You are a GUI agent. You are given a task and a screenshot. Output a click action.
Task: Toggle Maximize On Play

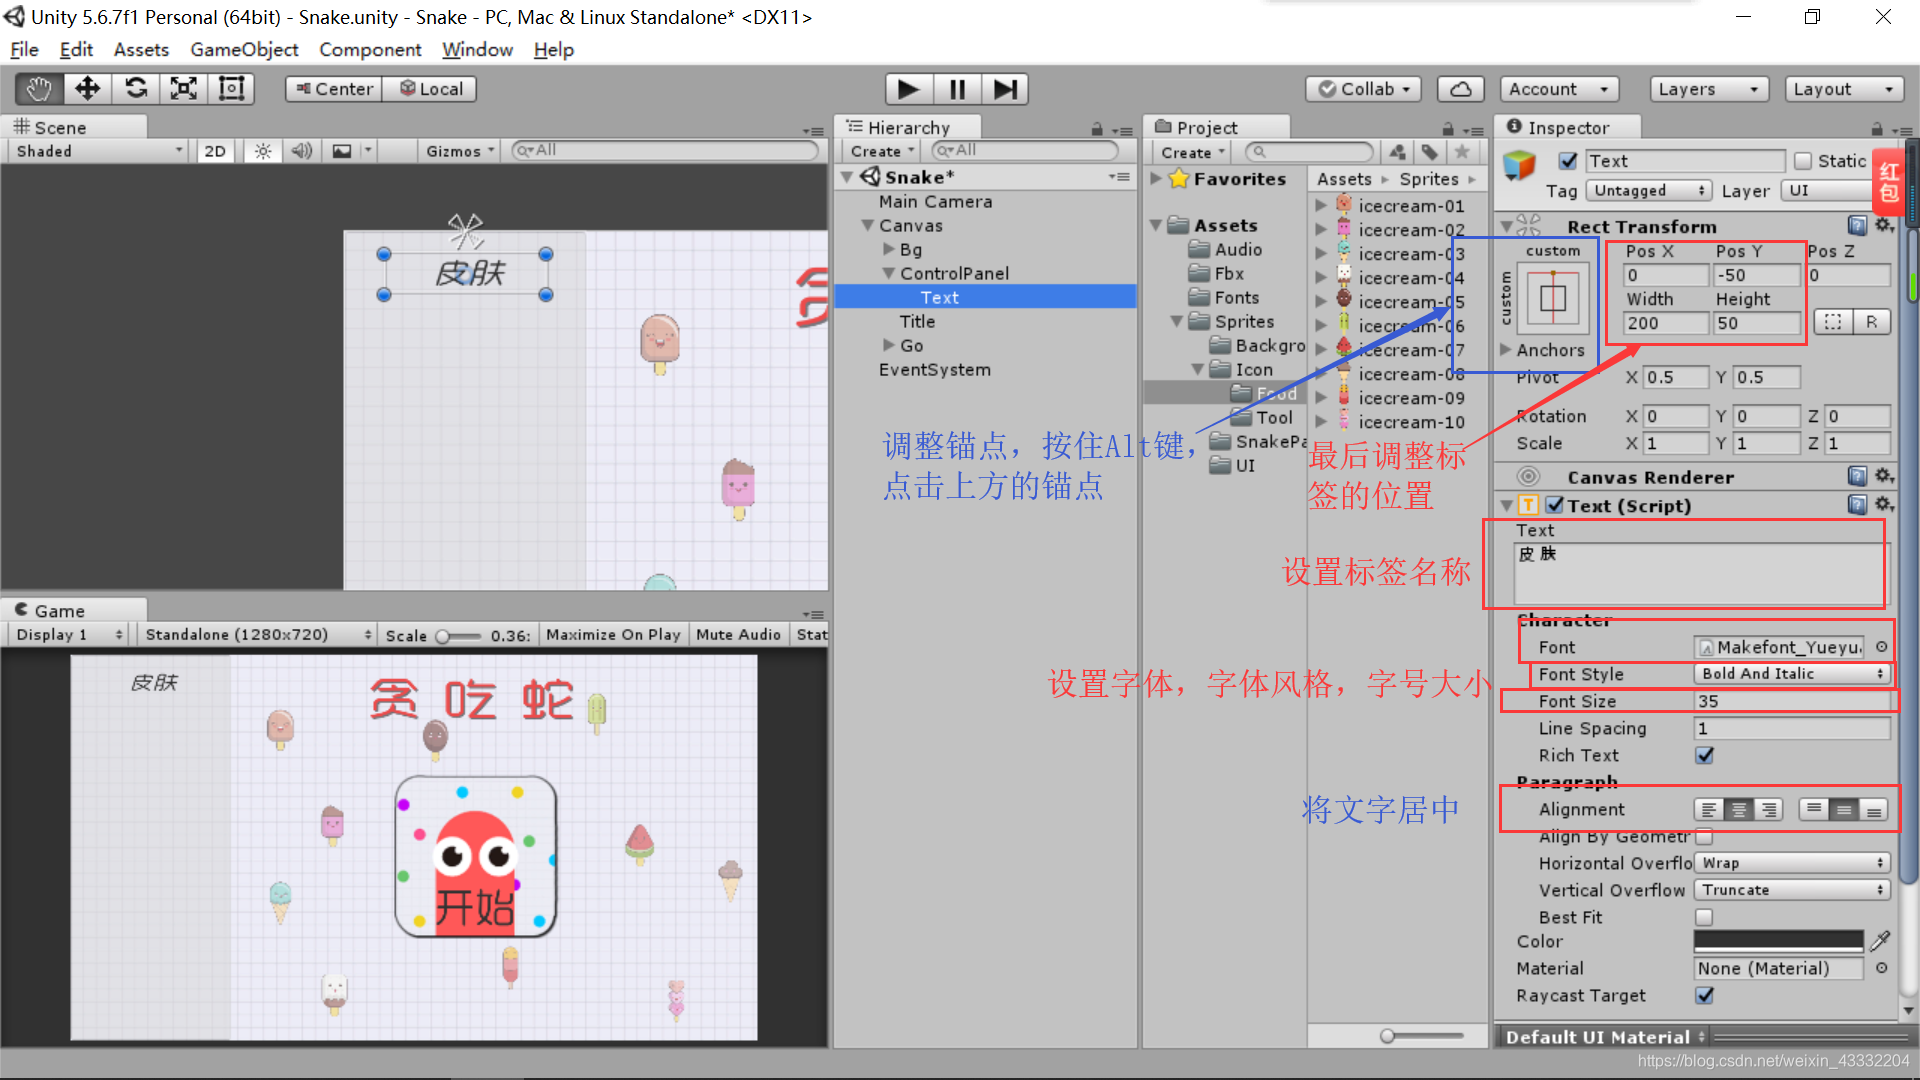(x=613, y=634)
